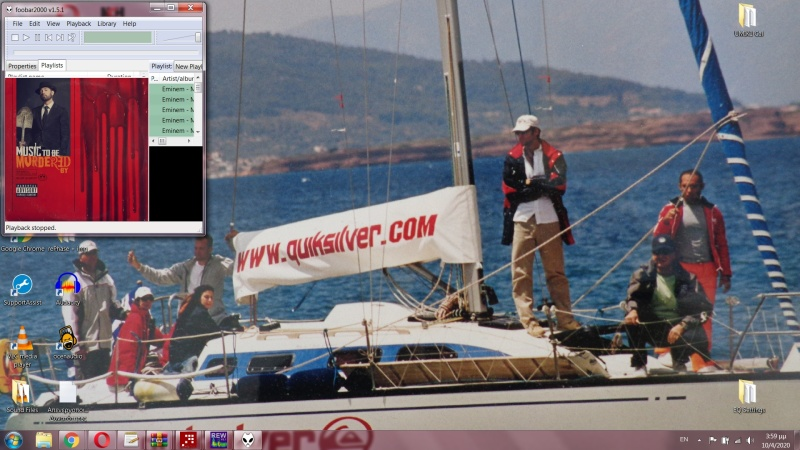Stop playback in foobar2000
Screen dimensions: 800x450
(x=15, y=37)
